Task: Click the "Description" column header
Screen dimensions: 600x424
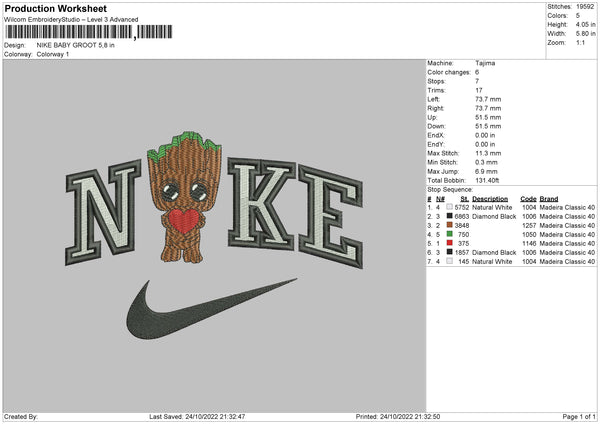Action: point(490,199)
